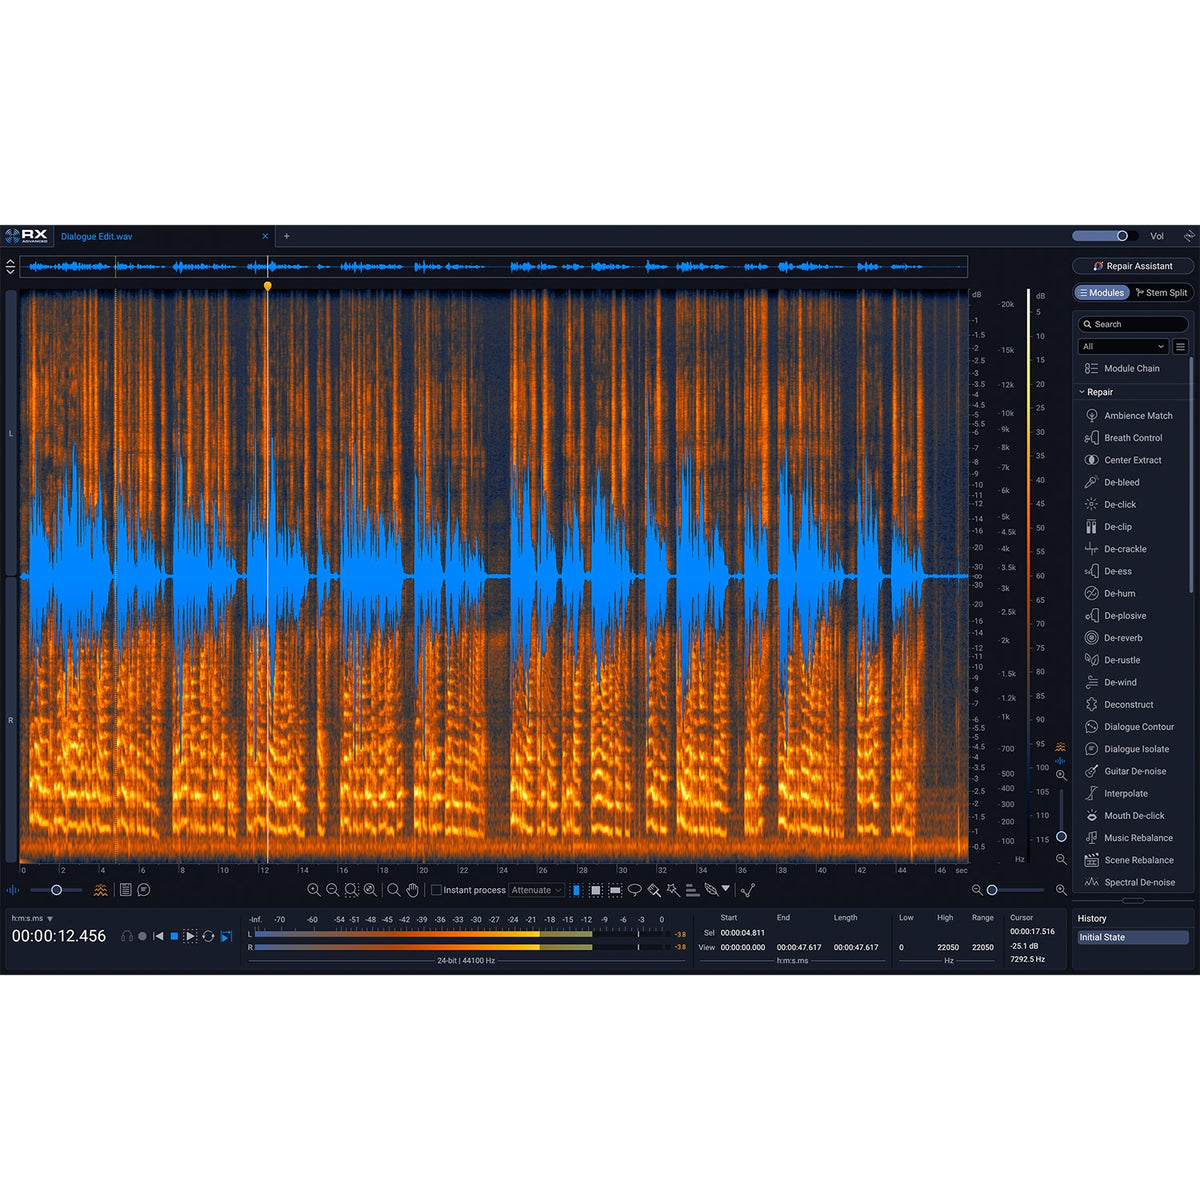Open the Dialogue Contour module
The image size is (1200, 1200).
point(1130,727)
